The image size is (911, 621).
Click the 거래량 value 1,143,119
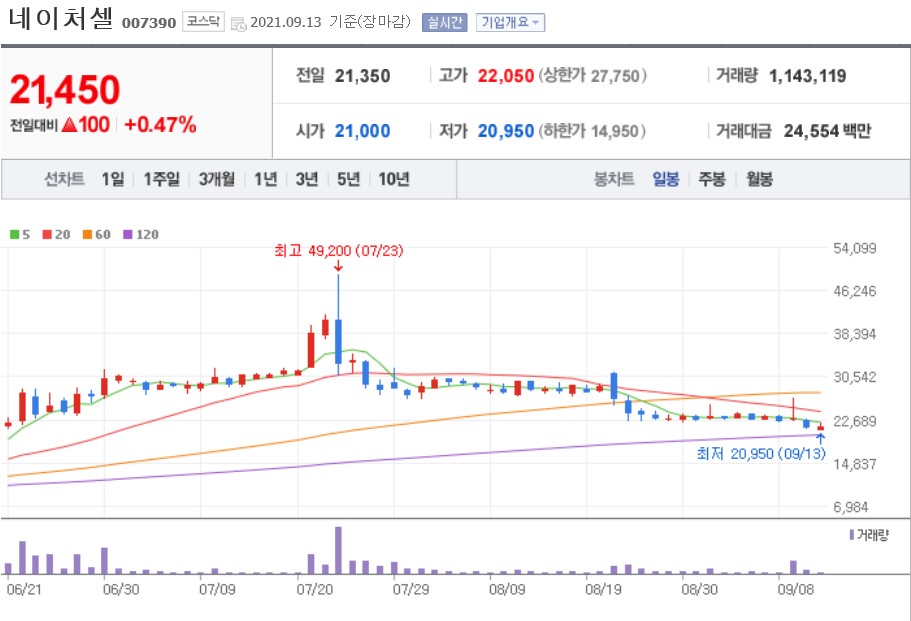807,76
